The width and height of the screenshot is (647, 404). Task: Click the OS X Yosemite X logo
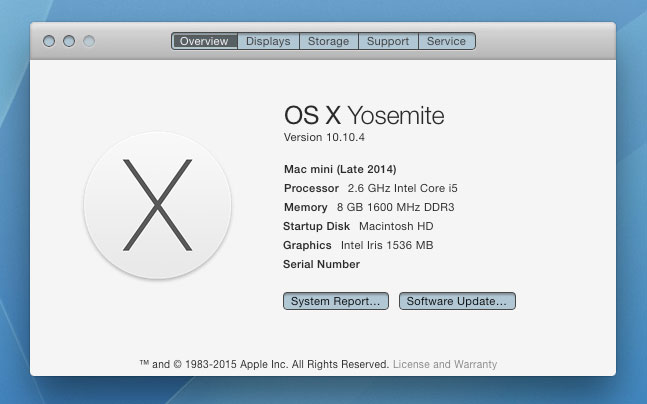coord(158,205)
